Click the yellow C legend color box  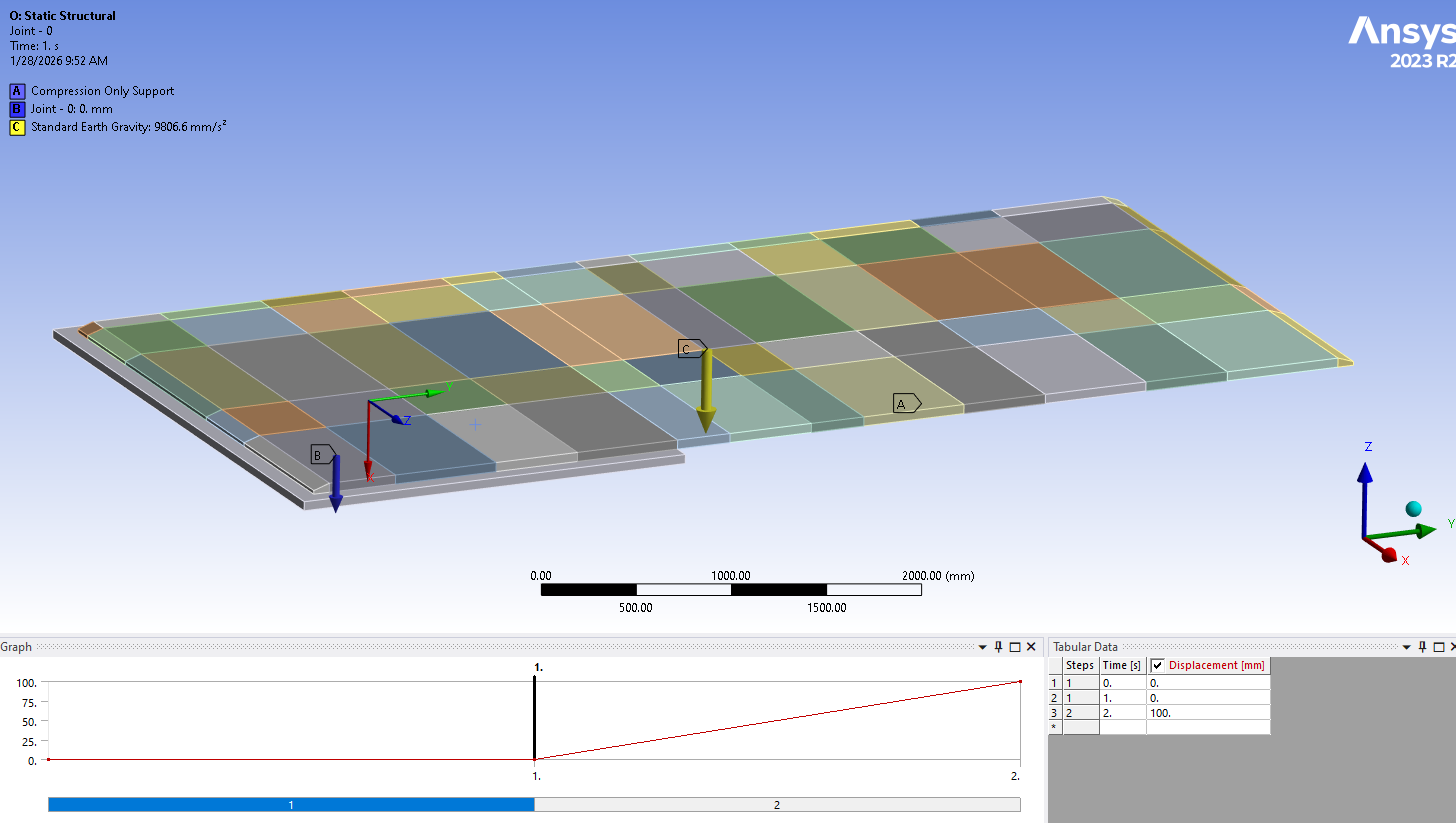pos(17,127)
